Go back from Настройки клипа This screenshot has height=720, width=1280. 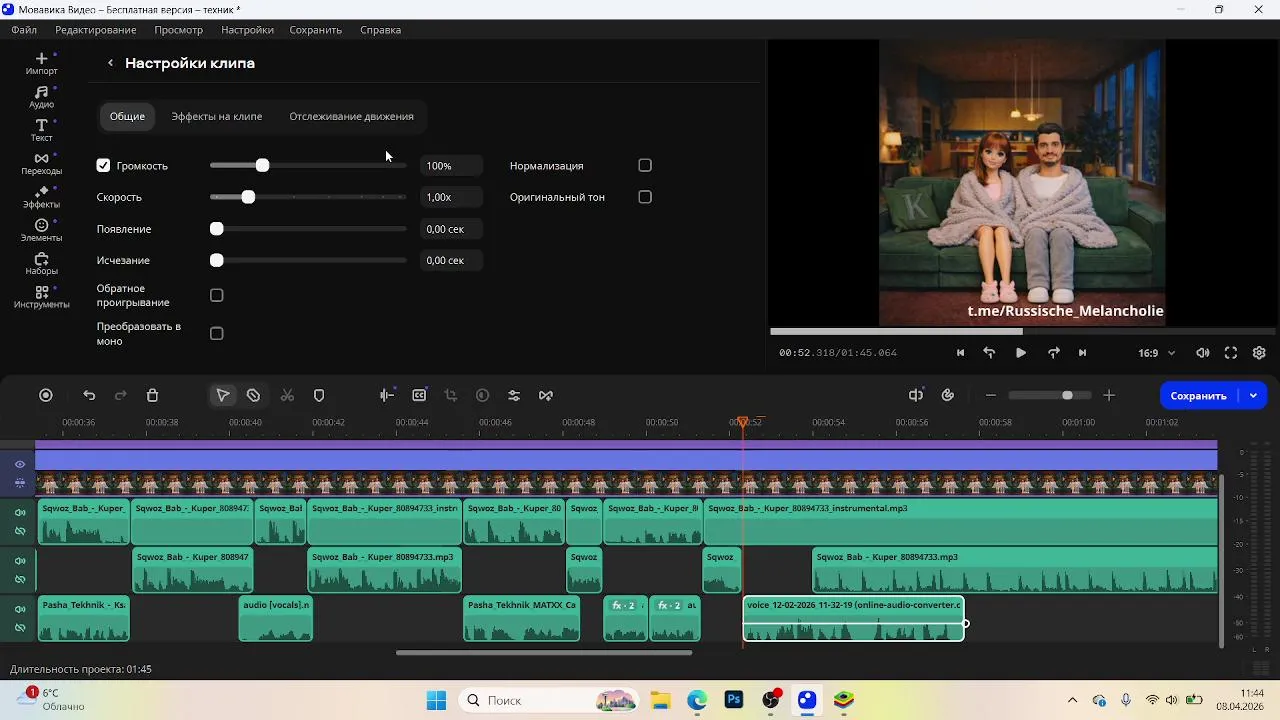coord(110,63)
